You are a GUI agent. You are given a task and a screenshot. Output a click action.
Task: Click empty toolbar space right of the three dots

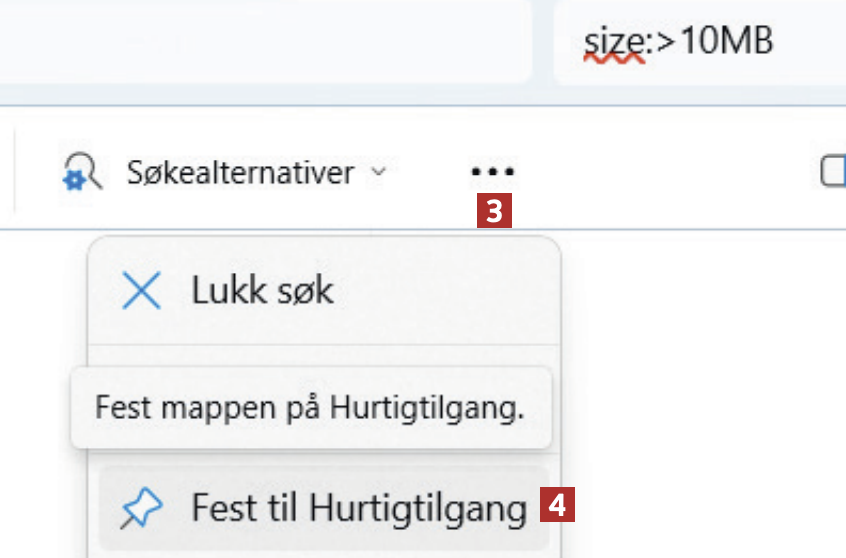pyautogui.click(x=660, y=172)
